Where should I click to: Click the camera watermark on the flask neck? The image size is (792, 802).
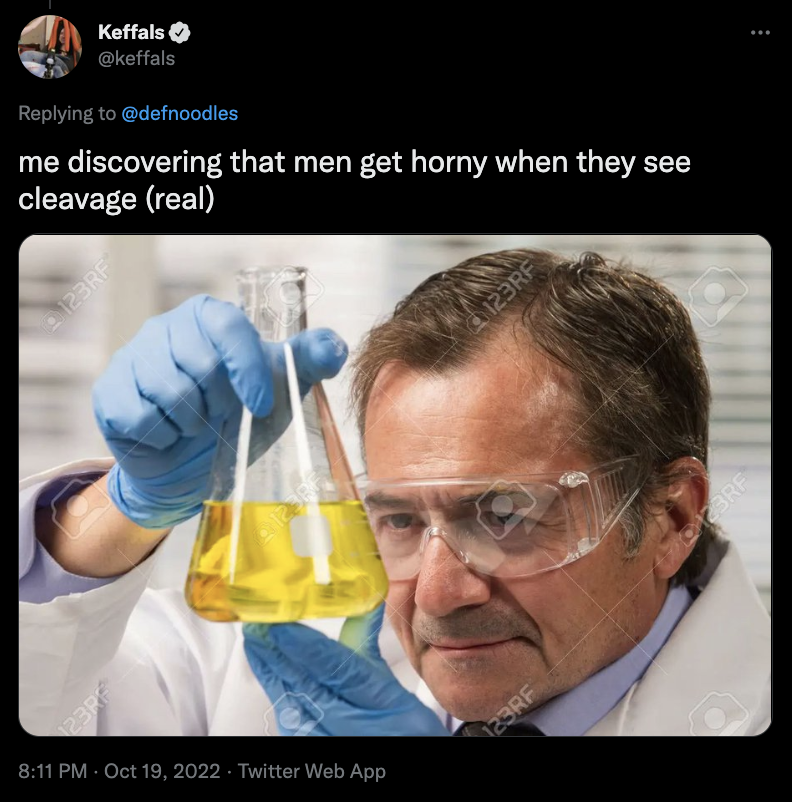click(293, 294)
